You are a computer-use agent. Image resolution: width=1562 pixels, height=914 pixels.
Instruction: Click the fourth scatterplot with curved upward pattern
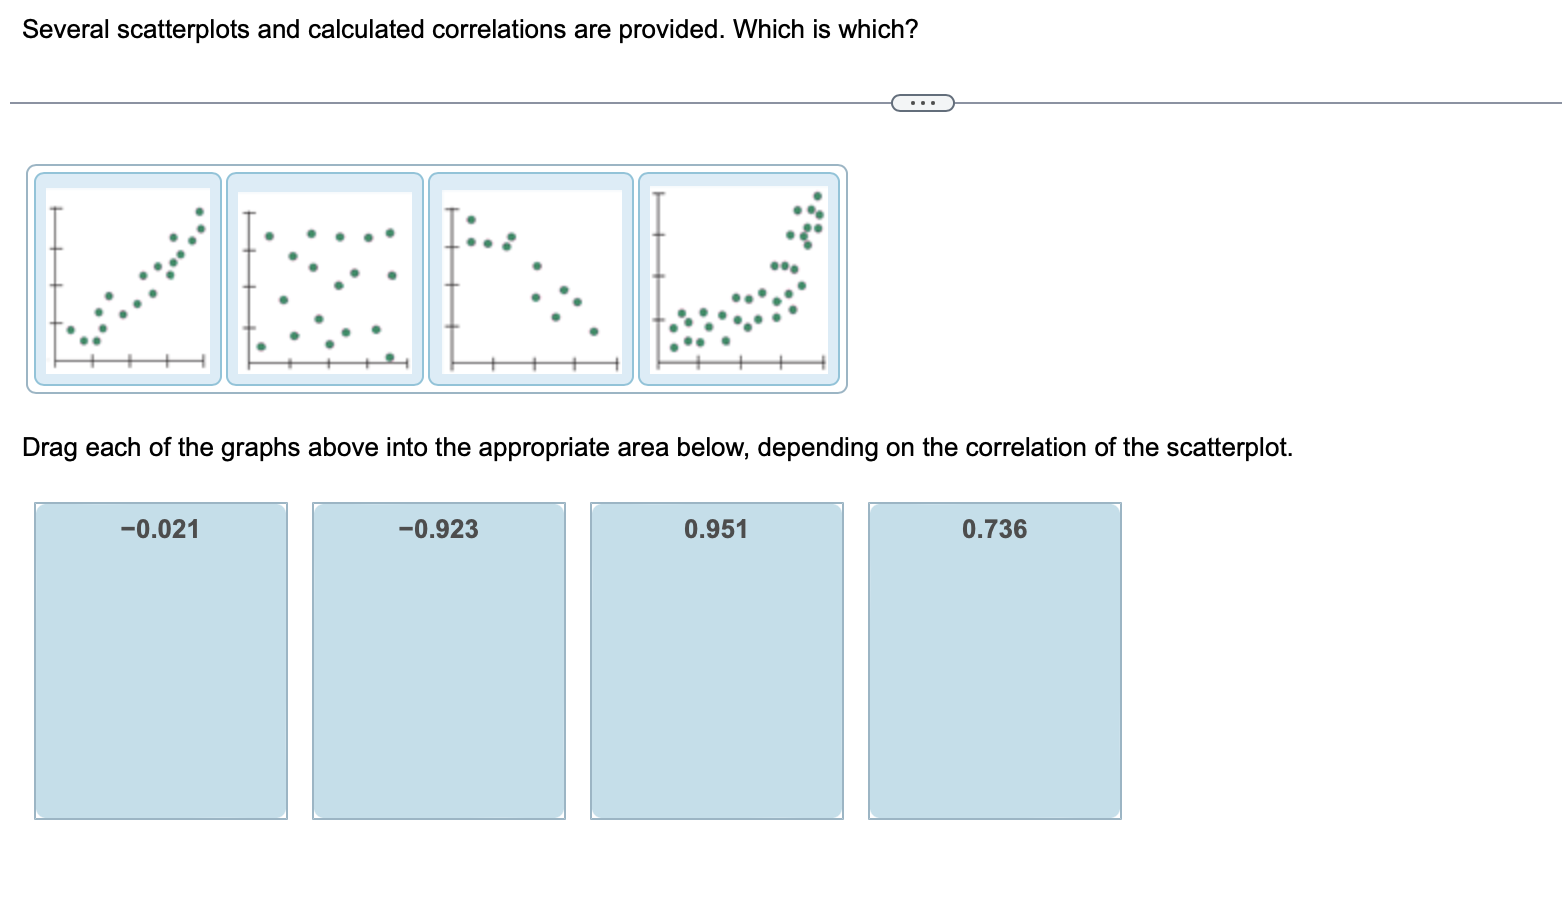point(740,277)
